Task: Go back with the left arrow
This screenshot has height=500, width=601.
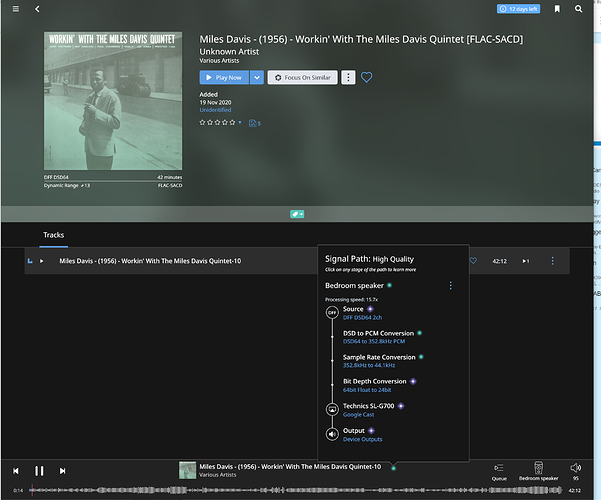Action: 37,9
